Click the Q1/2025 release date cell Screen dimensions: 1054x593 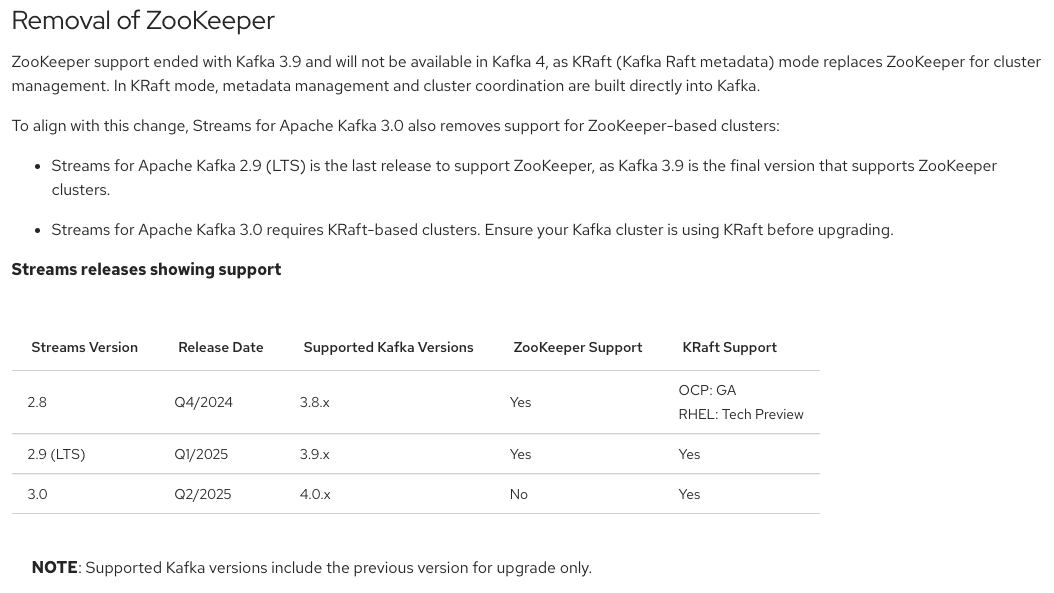(x=201, y=454)
